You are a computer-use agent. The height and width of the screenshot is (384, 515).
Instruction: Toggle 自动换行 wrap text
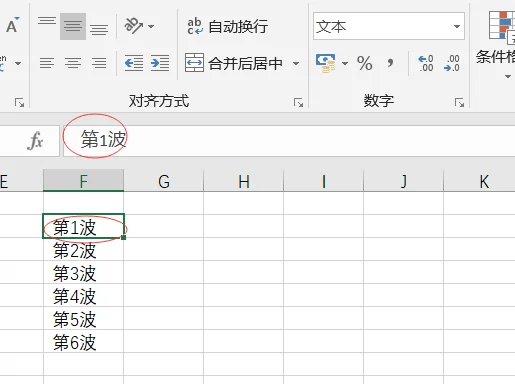click(227, 26)
